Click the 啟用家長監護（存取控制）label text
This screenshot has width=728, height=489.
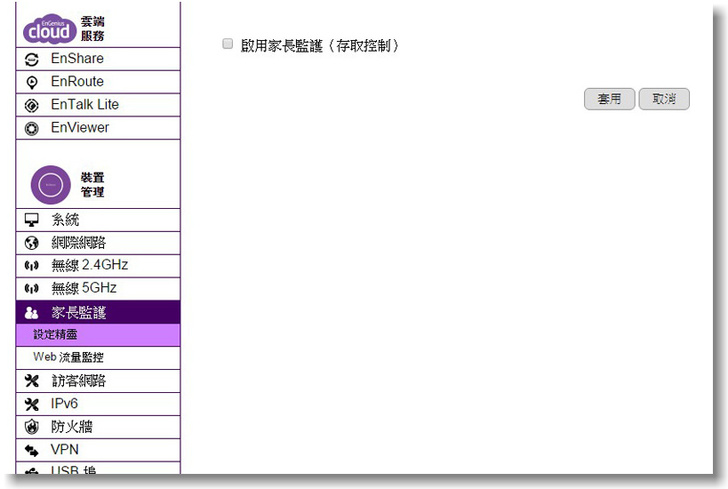[319, 46]
